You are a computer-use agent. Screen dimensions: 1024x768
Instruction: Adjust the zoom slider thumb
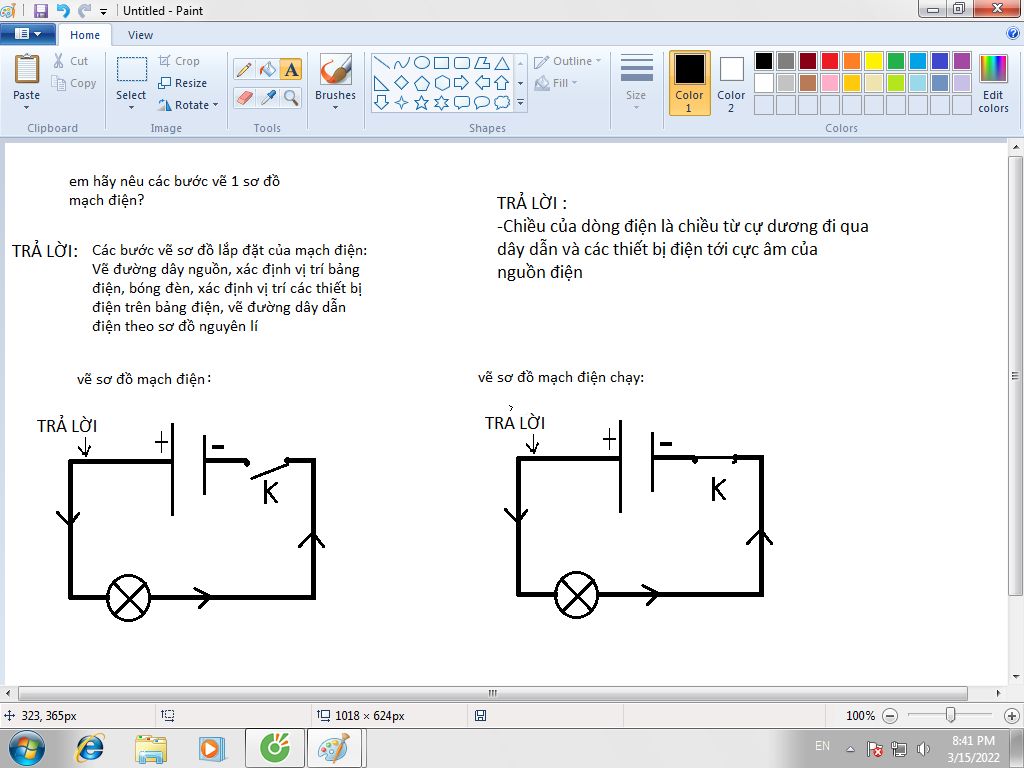point(951,715)
